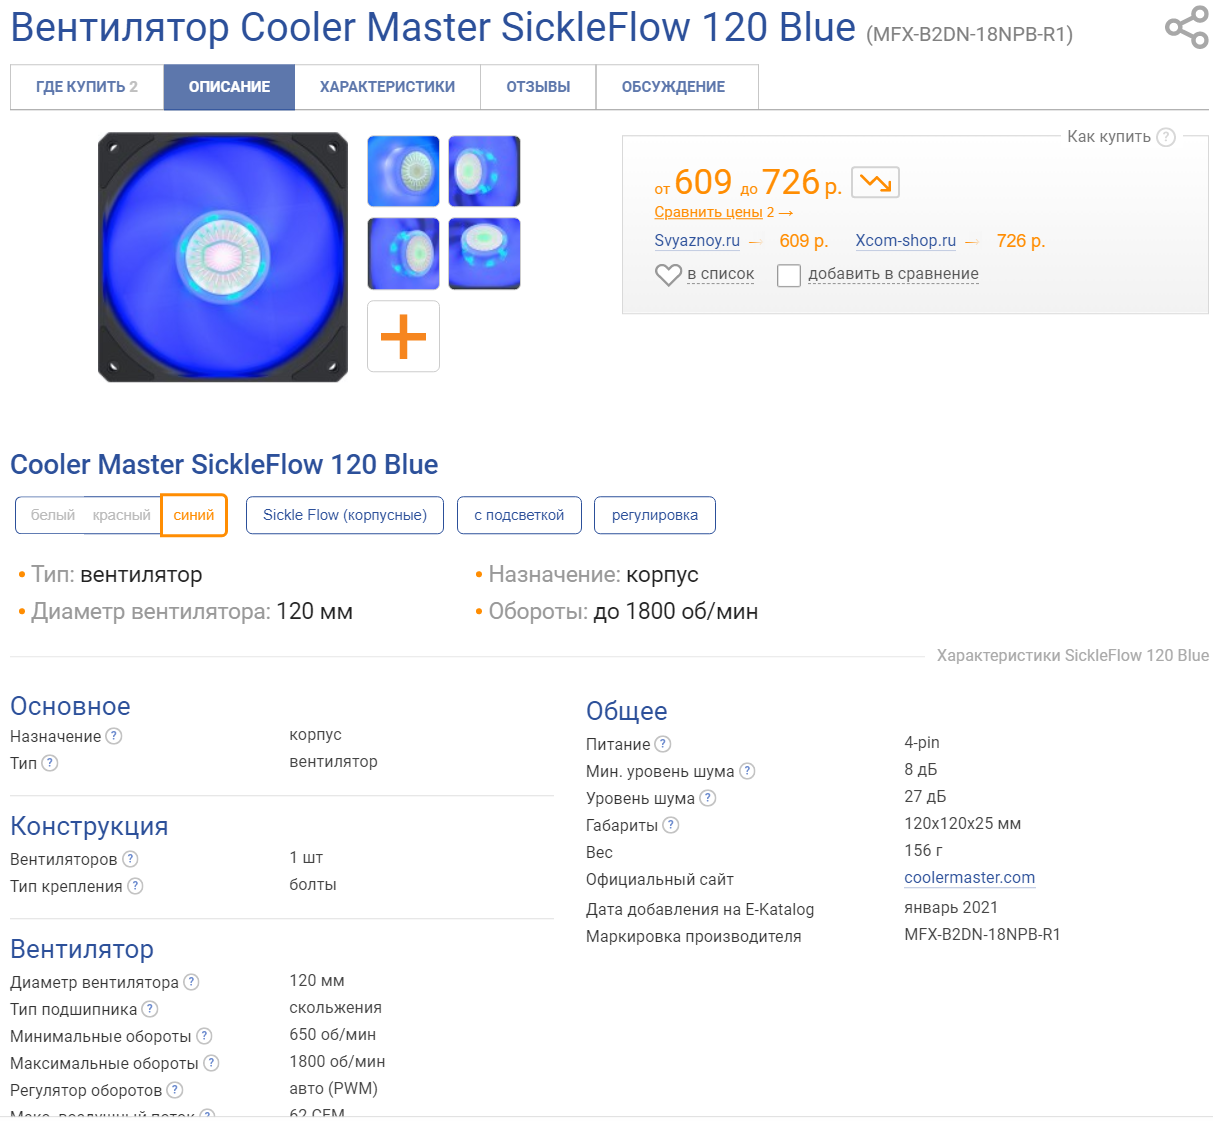This screenshot has height=1121, width=1213.
Task: Click help icon beside 'Тип крепления'
Action: 135,886
